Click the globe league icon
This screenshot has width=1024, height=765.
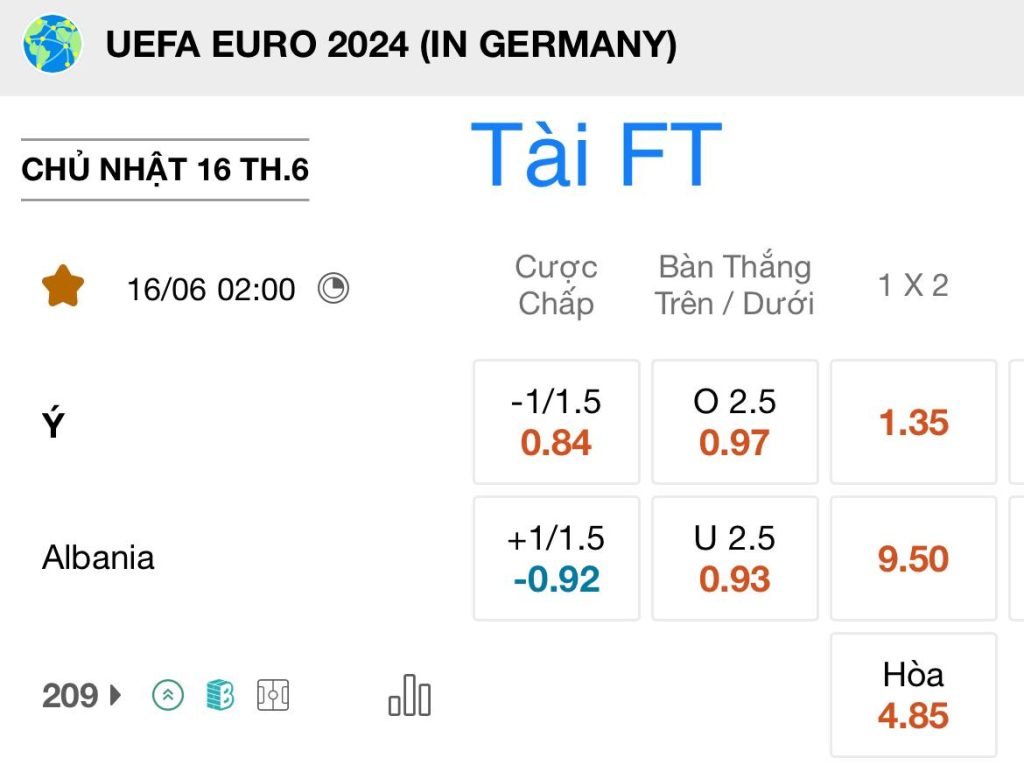click(52, 44)
